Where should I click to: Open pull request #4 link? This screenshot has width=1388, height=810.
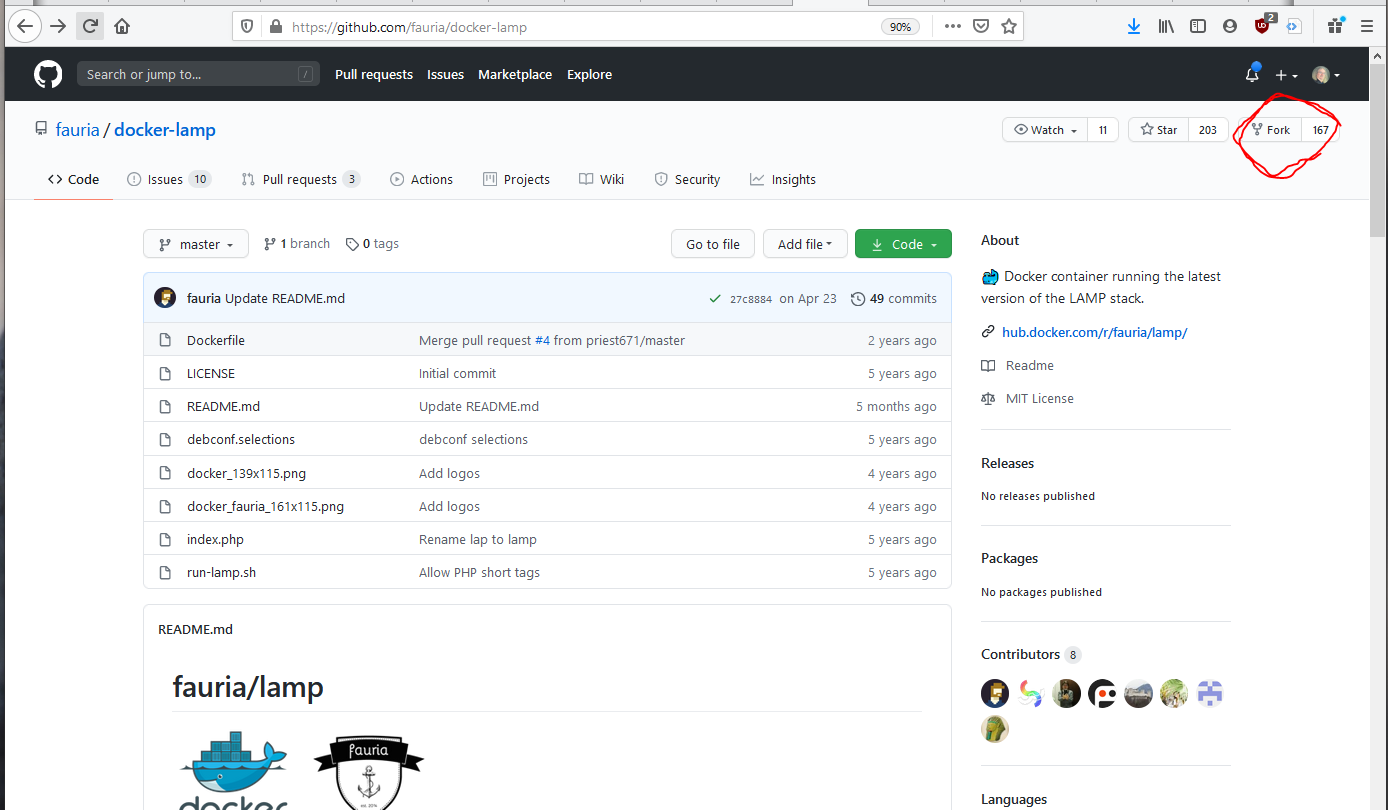[543, 340]
